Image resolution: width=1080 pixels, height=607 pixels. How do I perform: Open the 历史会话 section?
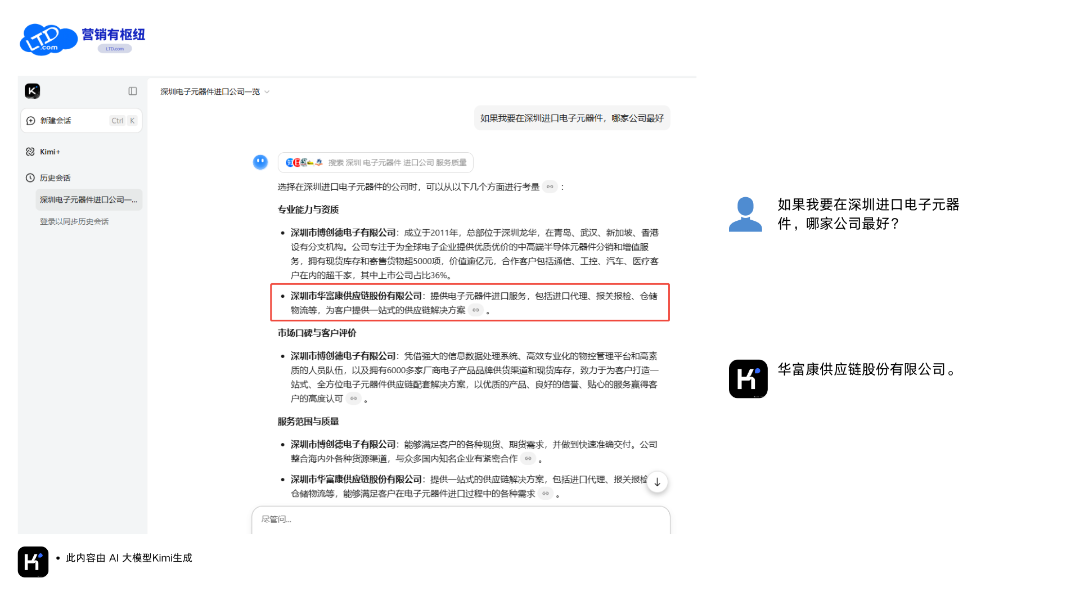55,178
